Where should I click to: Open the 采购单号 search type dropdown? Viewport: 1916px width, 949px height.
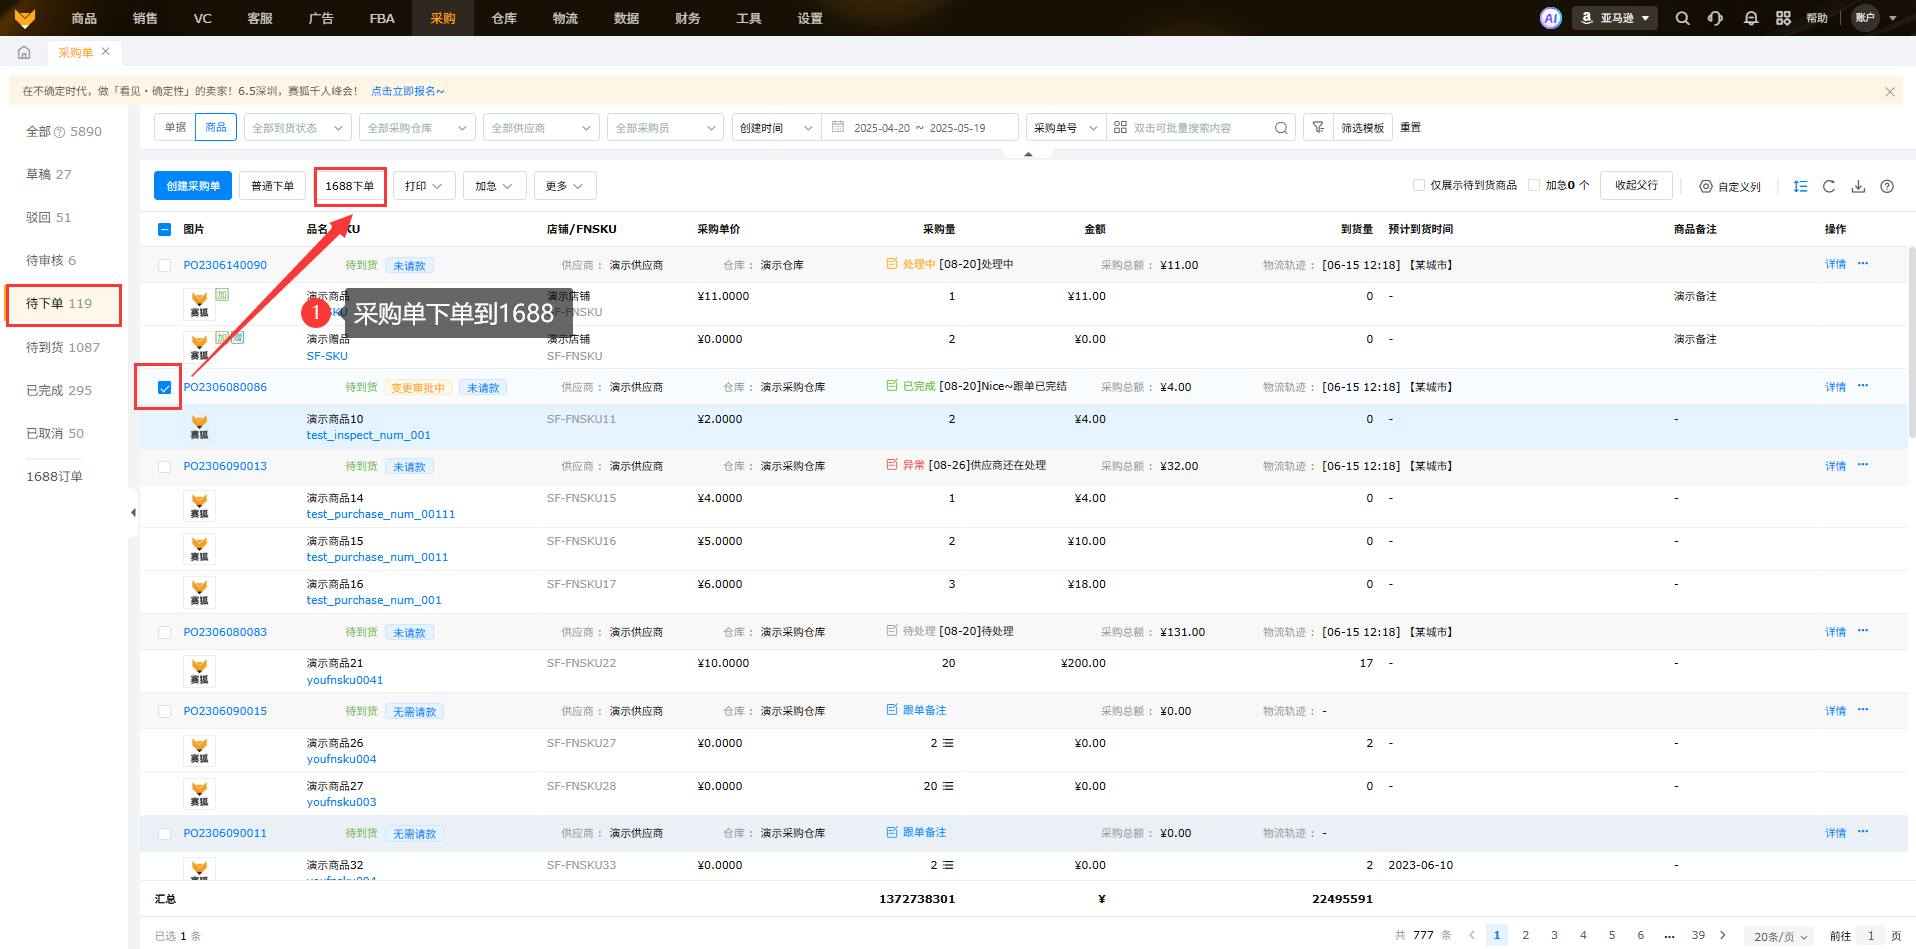(x=1066, y=128)
